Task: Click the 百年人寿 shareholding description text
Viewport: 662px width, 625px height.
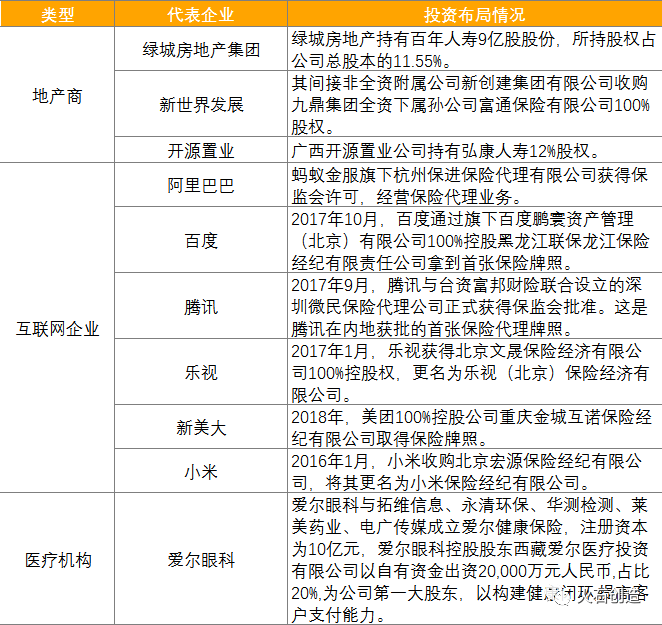Action: [474, 49]
